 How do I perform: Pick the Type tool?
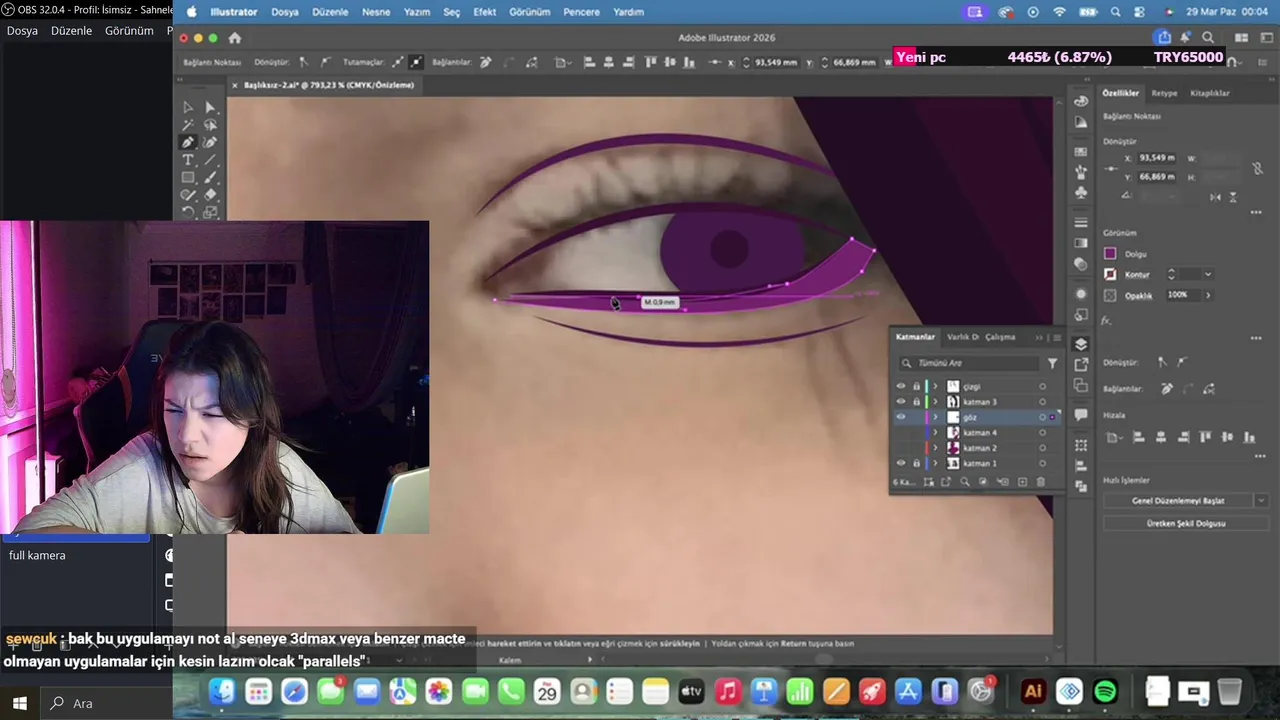[x=188, y=160]
